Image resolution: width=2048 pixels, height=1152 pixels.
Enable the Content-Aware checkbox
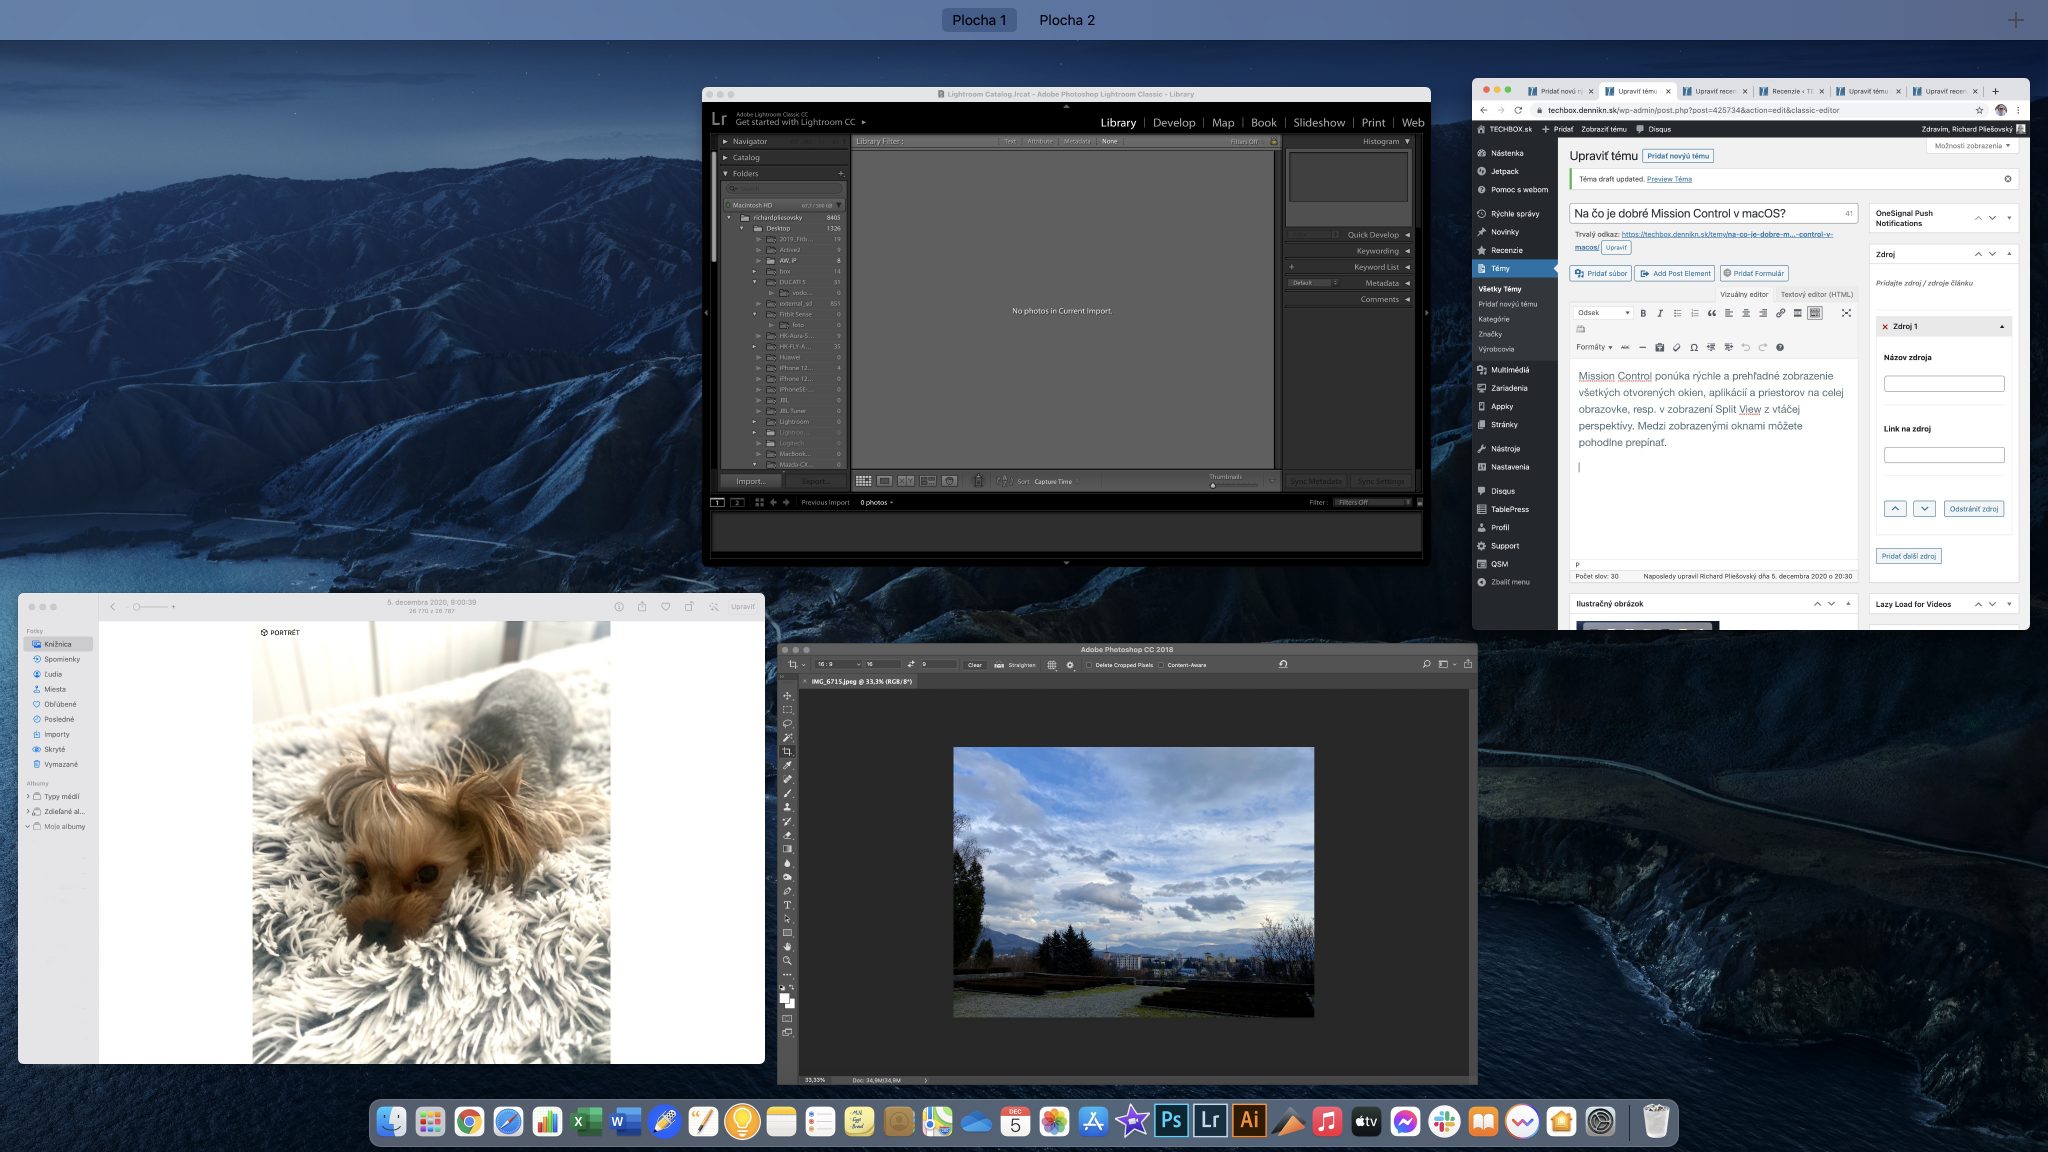[x=1161, y=665]
